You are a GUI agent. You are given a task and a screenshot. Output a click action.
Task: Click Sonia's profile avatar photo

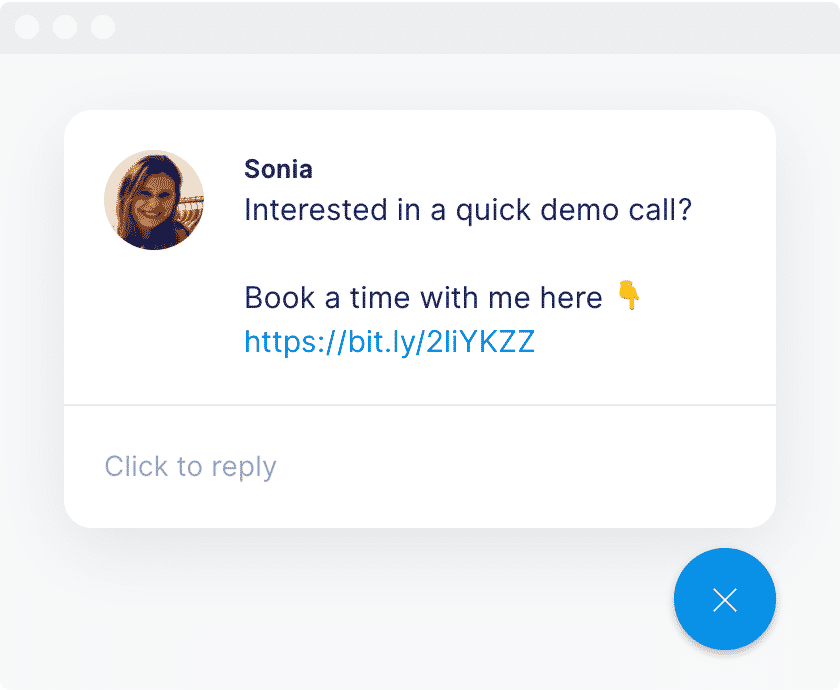[154, 200]
